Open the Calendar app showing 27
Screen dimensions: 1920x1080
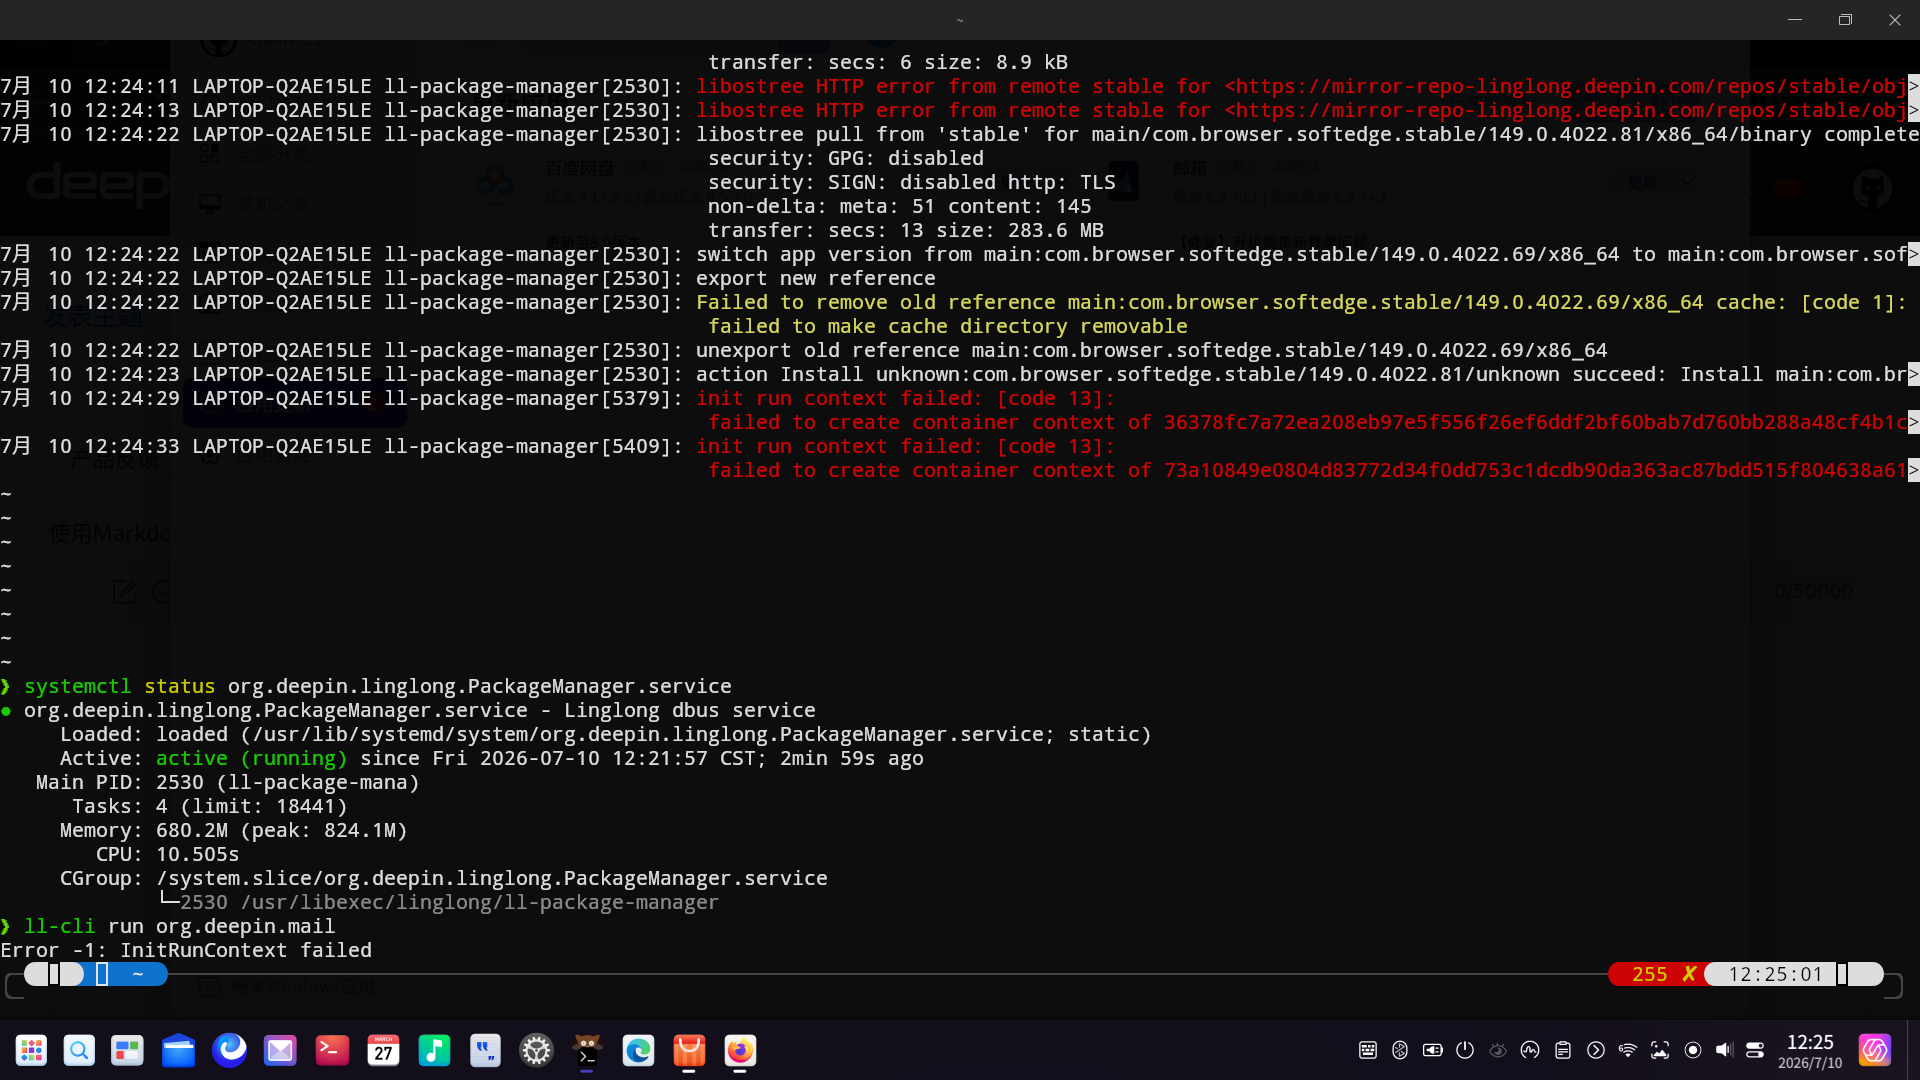[383, 1050]
